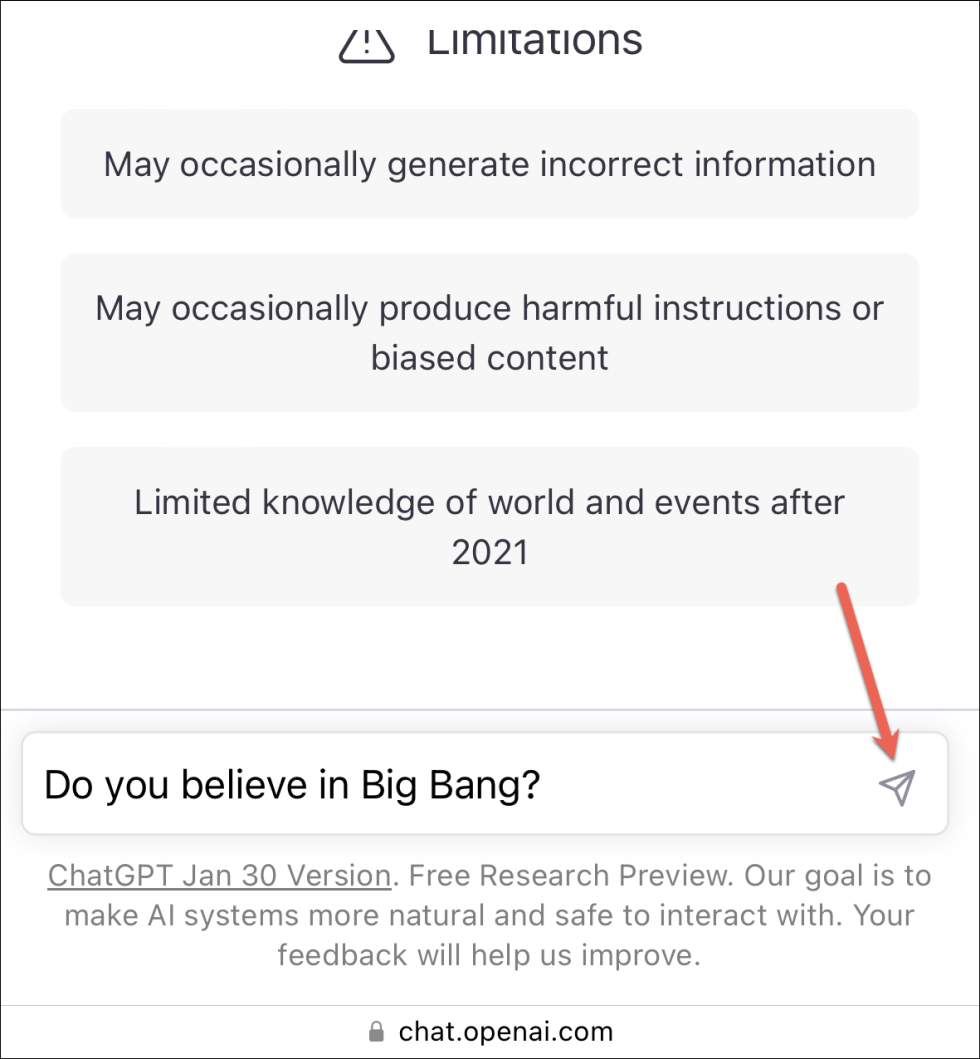Select the "Limited knowledge of world and events" card
The width and height of the screenshot is (980, 1059).
[489, 526]
